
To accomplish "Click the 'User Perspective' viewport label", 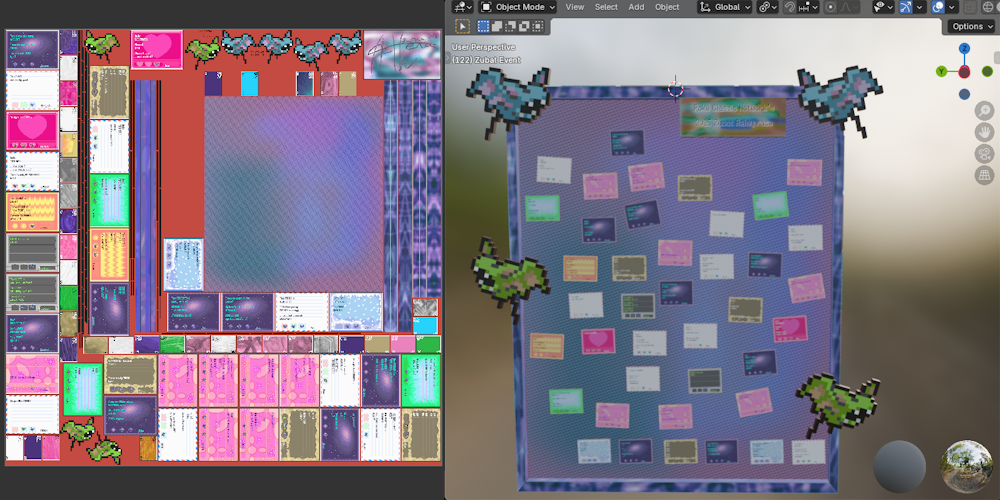I will pyautogui.click(x=483, y=47).
